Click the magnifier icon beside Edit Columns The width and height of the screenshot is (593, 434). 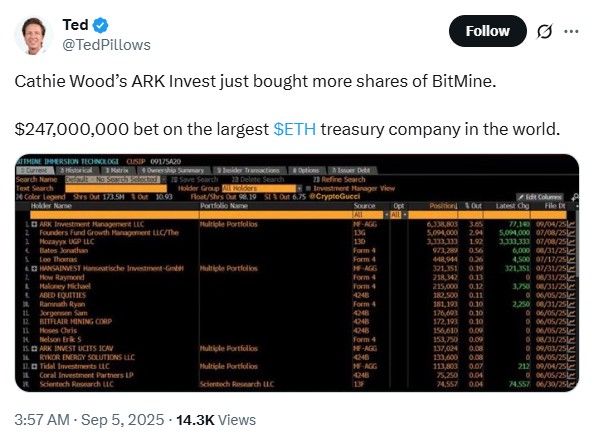coord(576,197)
